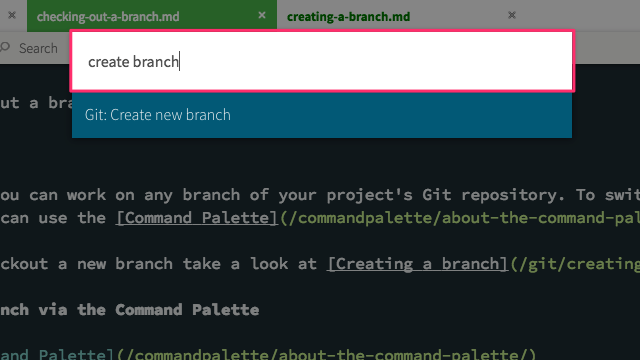This screenshot has height=360, width=640.
Task: Close the creating-a-branch.md tab
Action: tap(512, 15)
